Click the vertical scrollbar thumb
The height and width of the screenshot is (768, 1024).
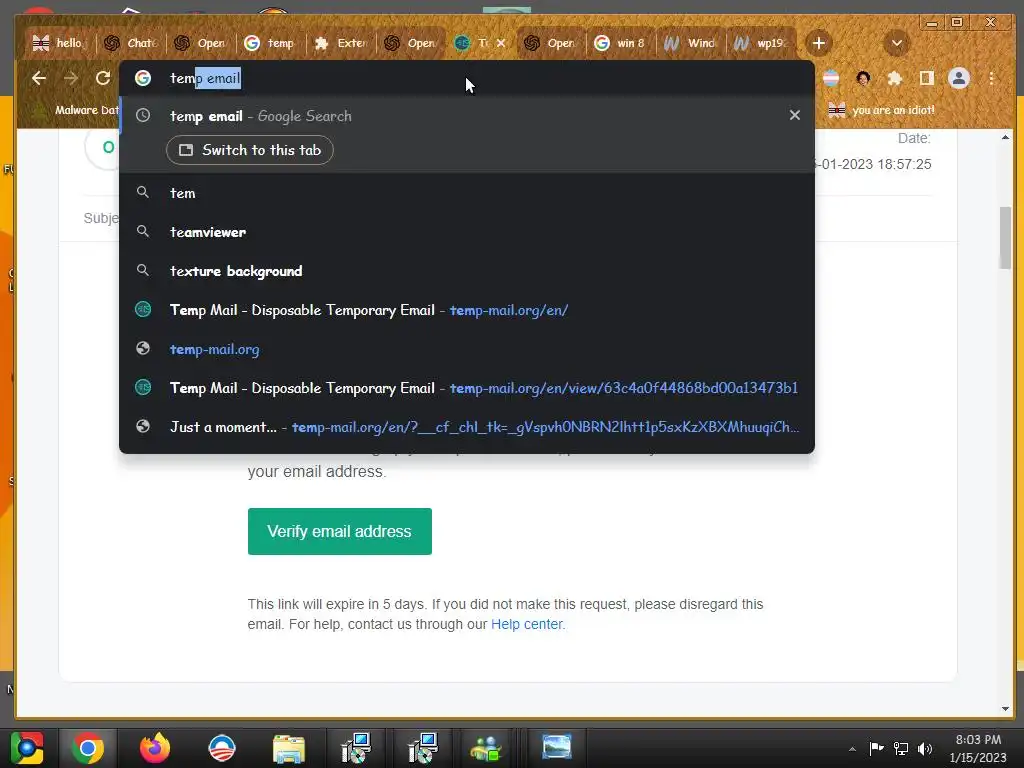[1005, 238]
